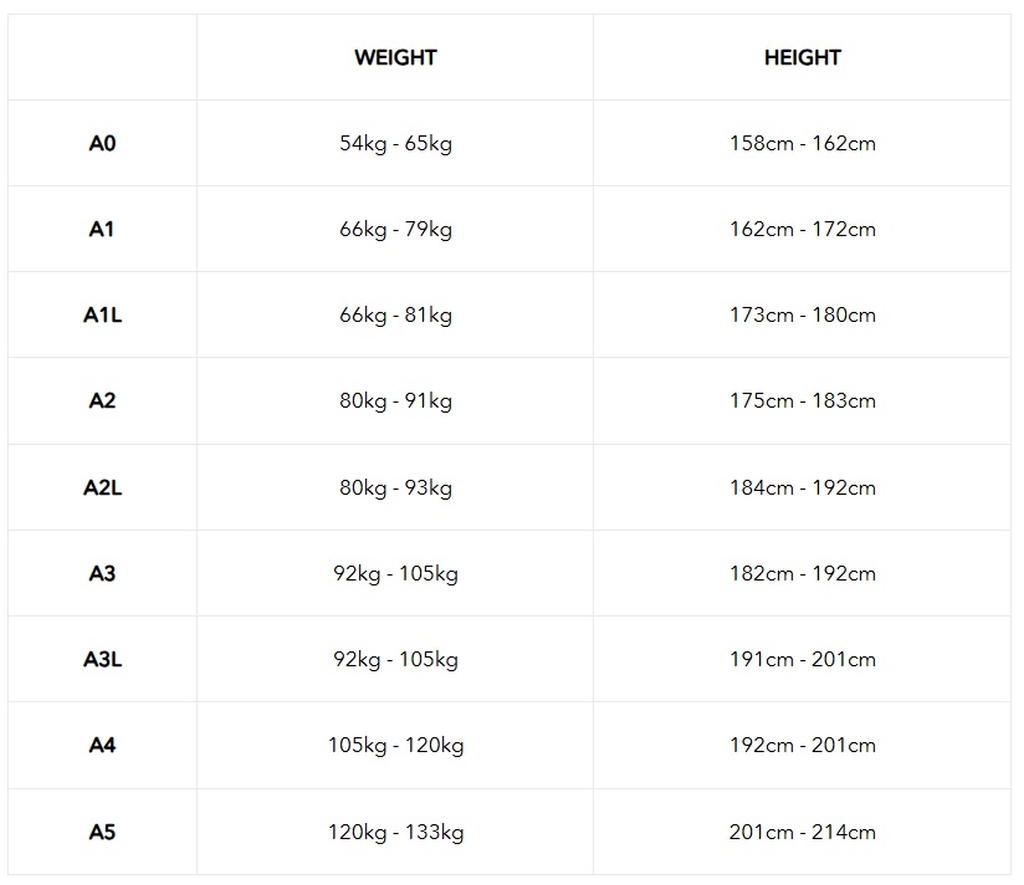Image resolution: width=1024 pixels, height=885 pixels.
Task: Select the A1L size row label
Action: coord(102,315)
